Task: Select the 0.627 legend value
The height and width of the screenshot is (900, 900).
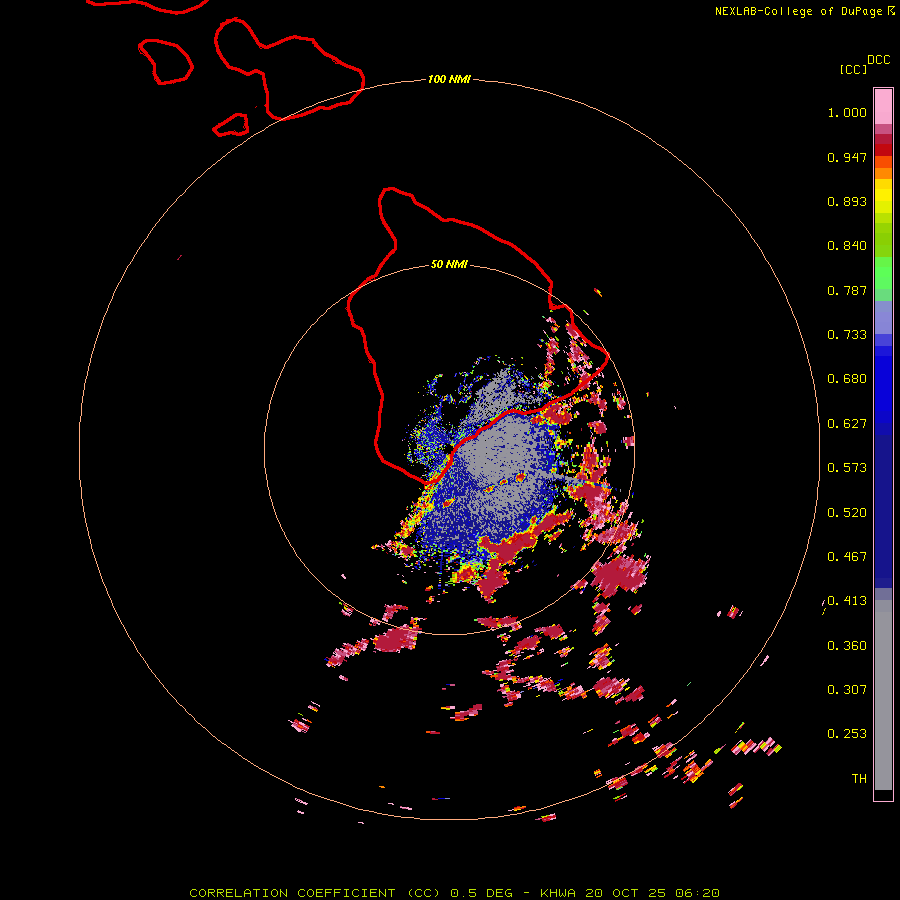Action: (847, 424)
